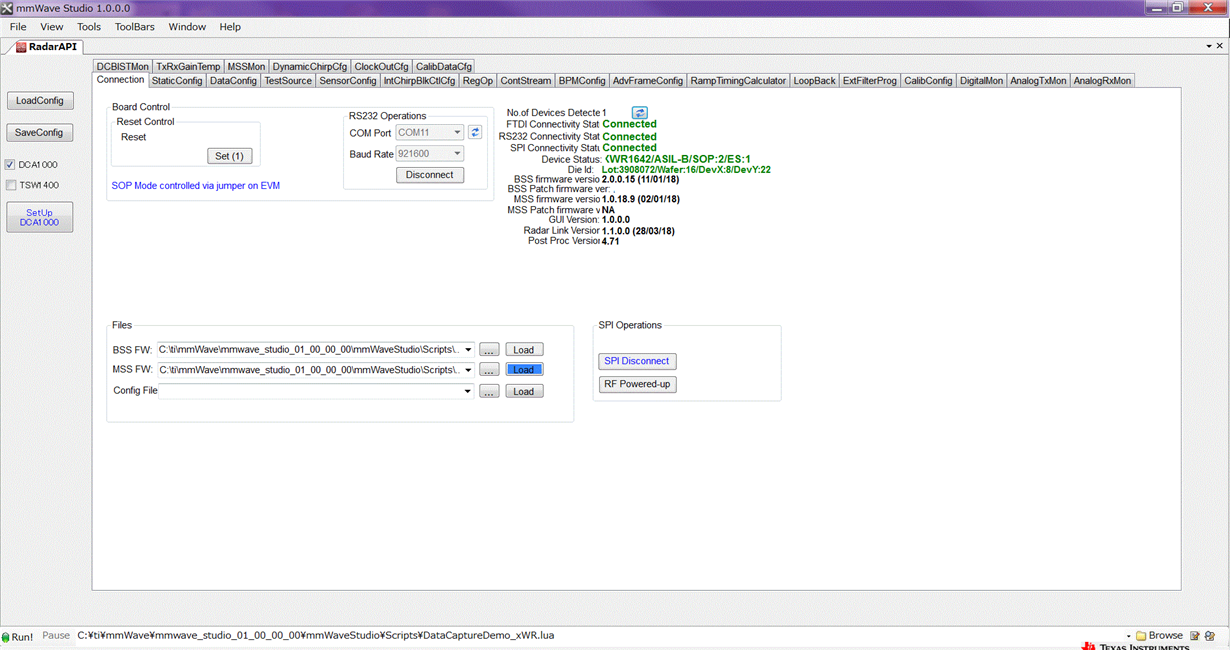
Task: Refresh the COM port list icon
Action: point(475,132)
